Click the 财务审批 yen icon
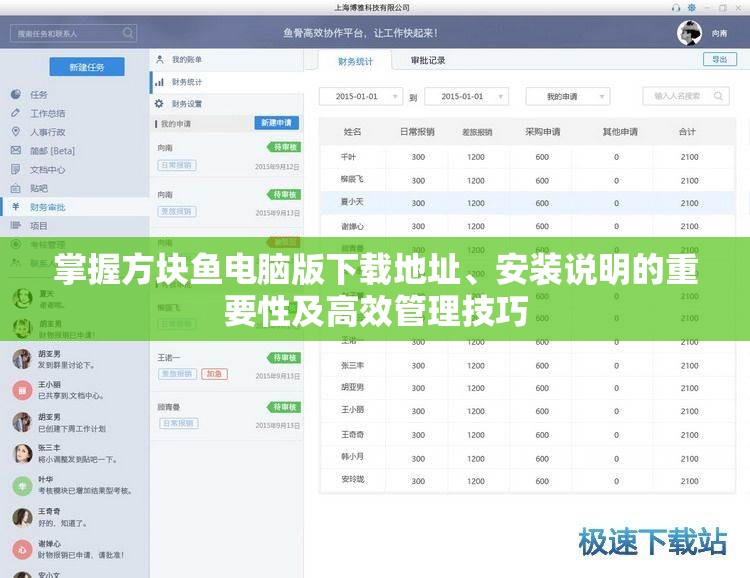Screen dimensions: 750x578 point(16,206)
